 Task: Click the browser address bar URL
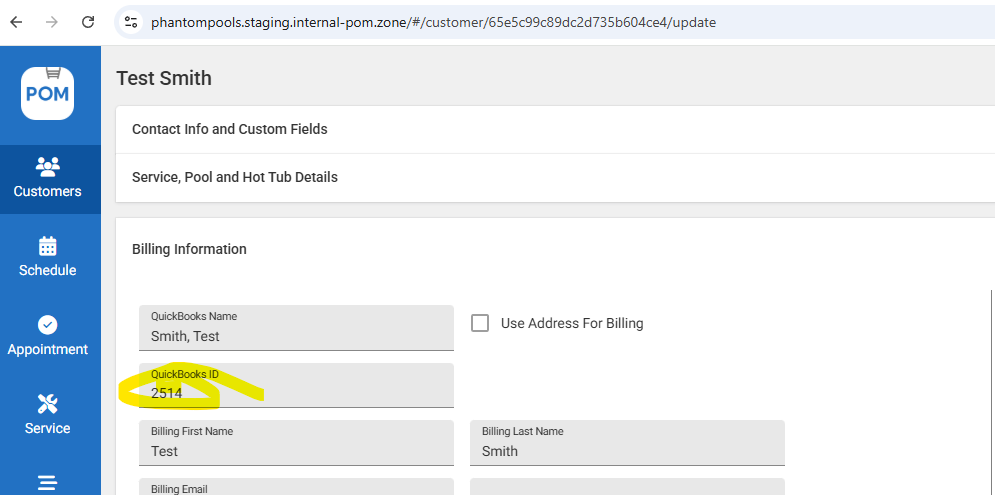(x=433, y=21)
